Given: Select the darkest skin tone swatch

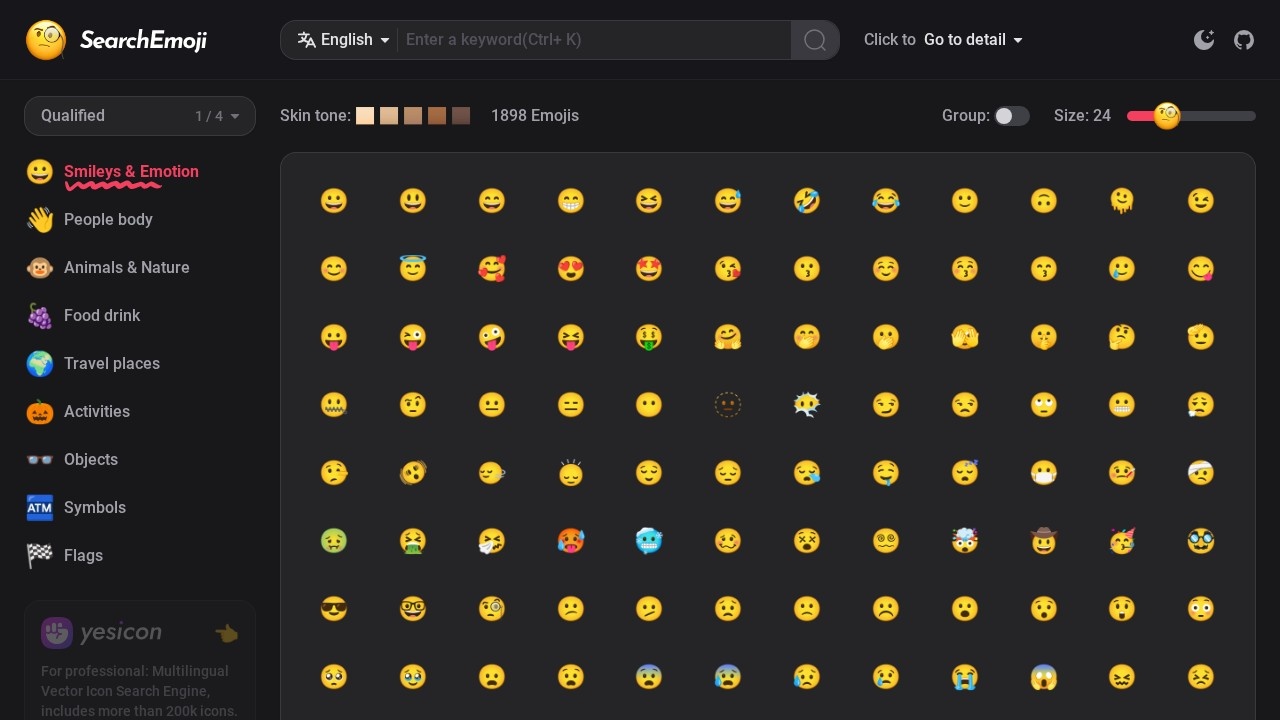Looking at the screenshot, I should click(461, 115).
